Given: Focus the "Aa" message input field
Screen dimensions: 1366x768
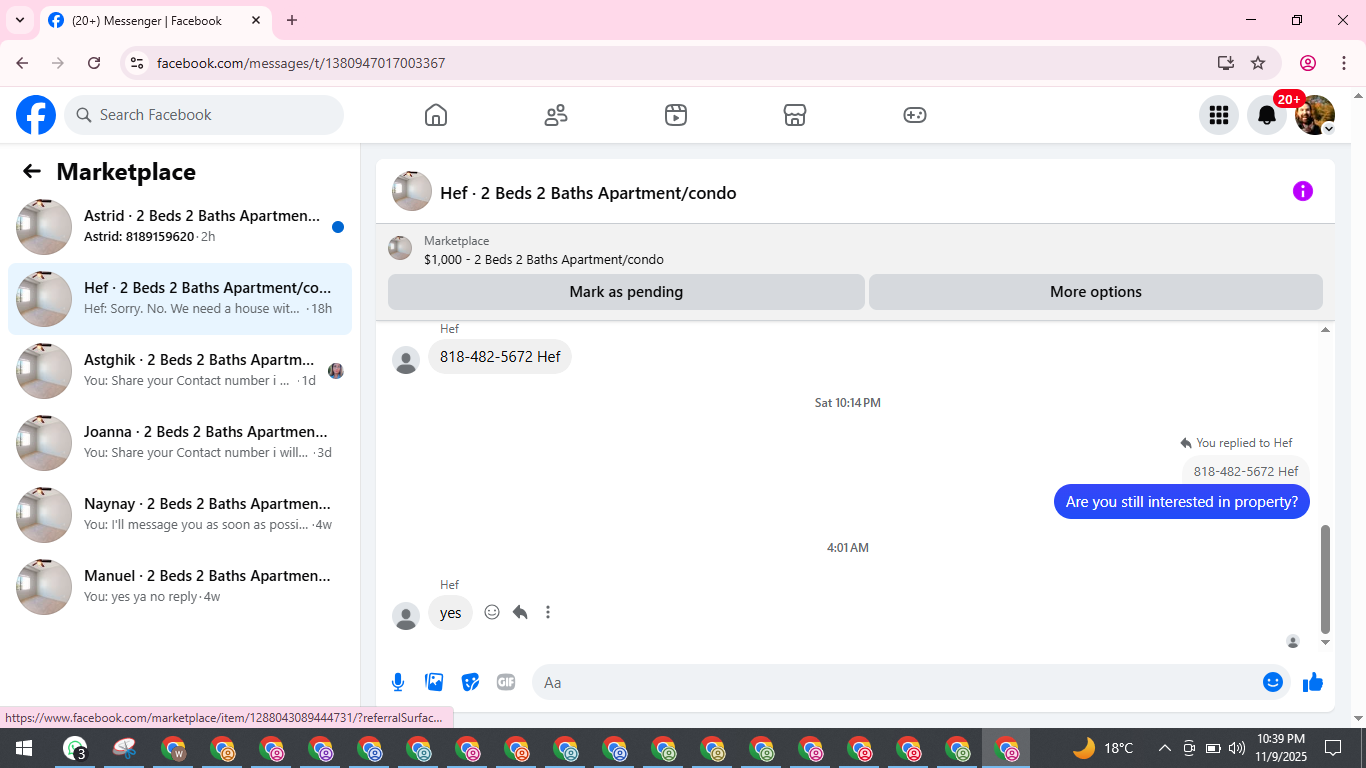Looking at the screenshot, I should pyautogui.click(x=895, y=682).
